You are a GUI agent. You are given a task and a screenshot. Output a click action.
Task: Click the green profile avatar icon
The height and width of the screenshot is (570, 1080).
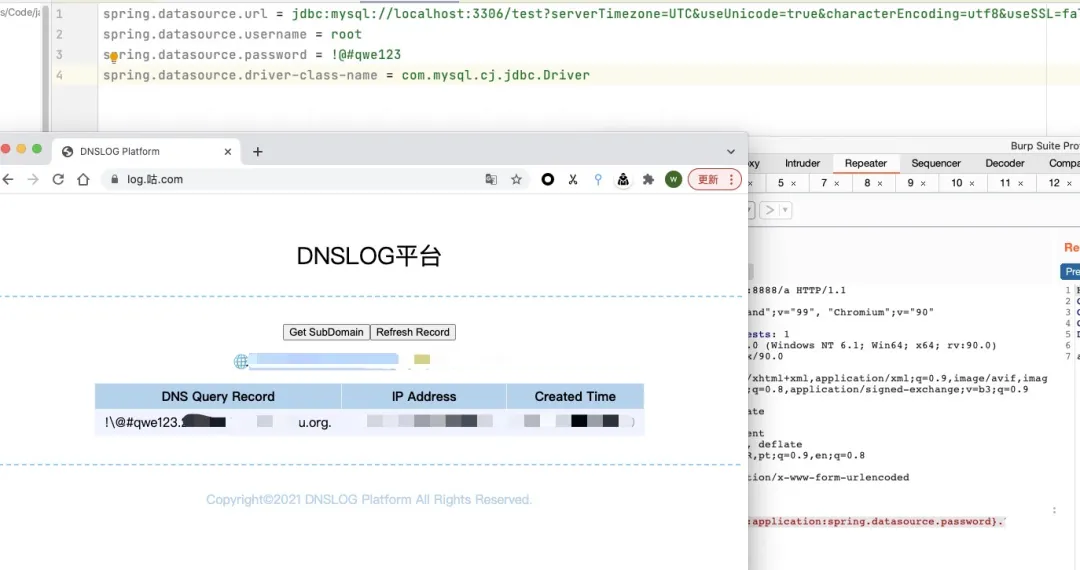[673, 180]
